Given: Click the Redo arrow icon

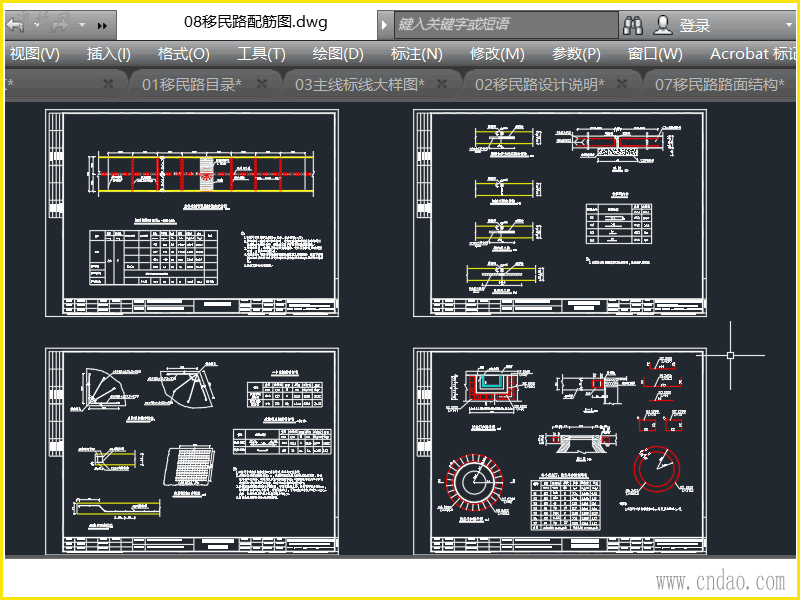Looking at the screenshot, I should click(61, 24).
